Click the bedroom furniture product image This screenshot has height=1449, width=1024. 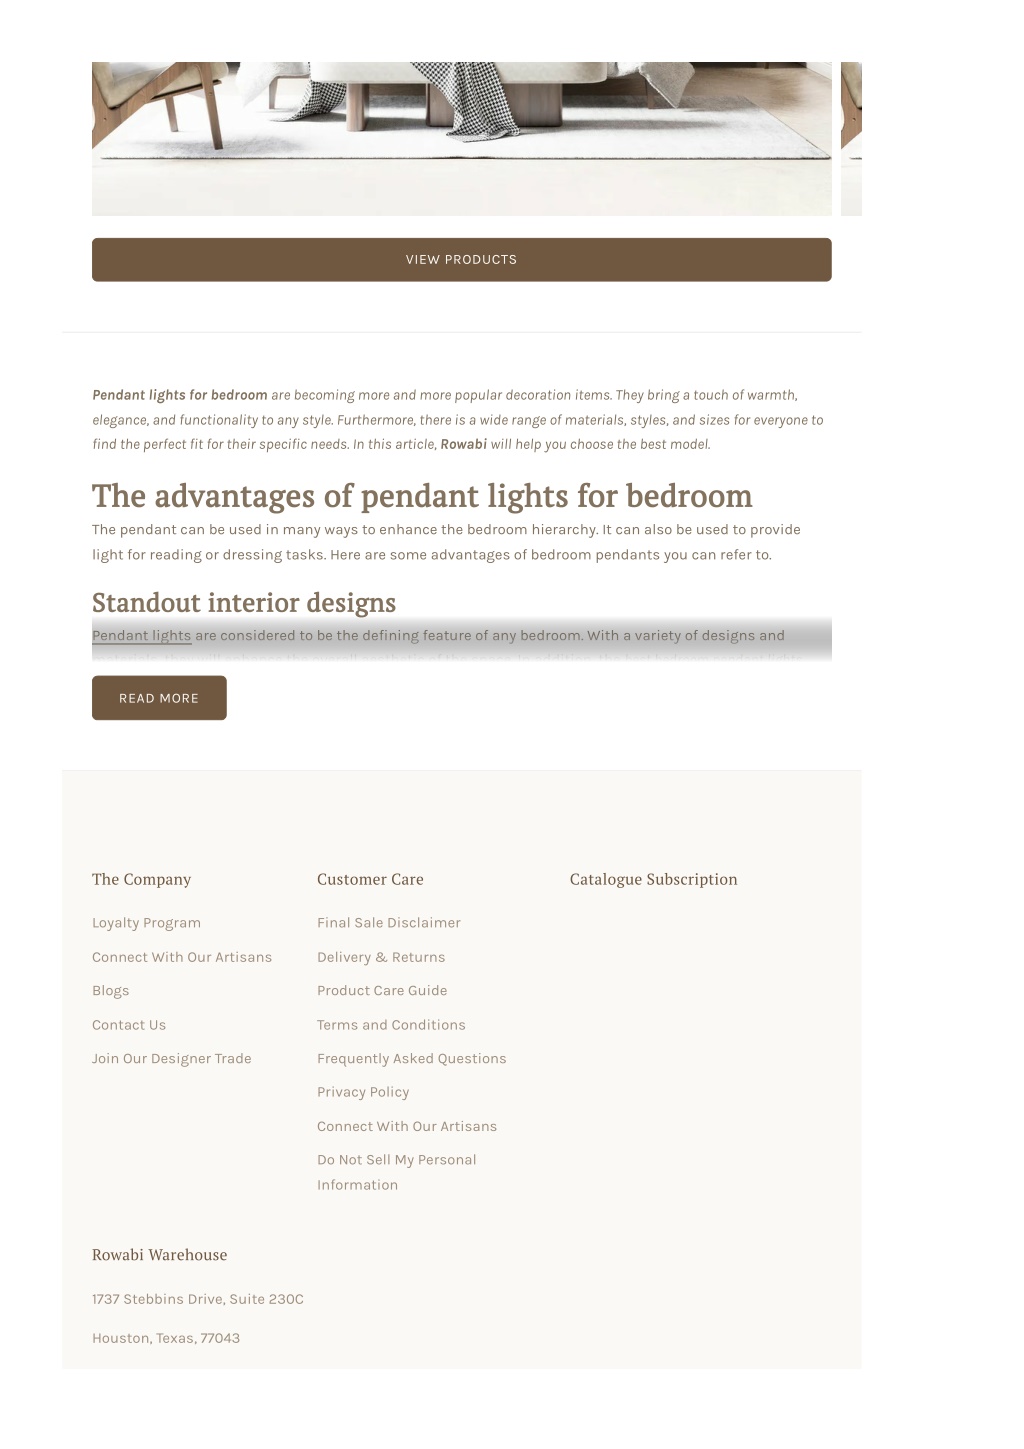[461, 139]
